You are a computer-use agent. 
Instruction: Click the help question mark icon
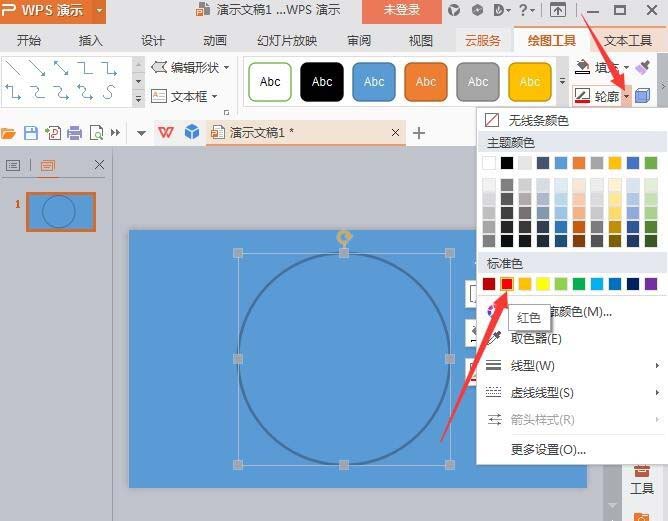(x=523, y=10)
